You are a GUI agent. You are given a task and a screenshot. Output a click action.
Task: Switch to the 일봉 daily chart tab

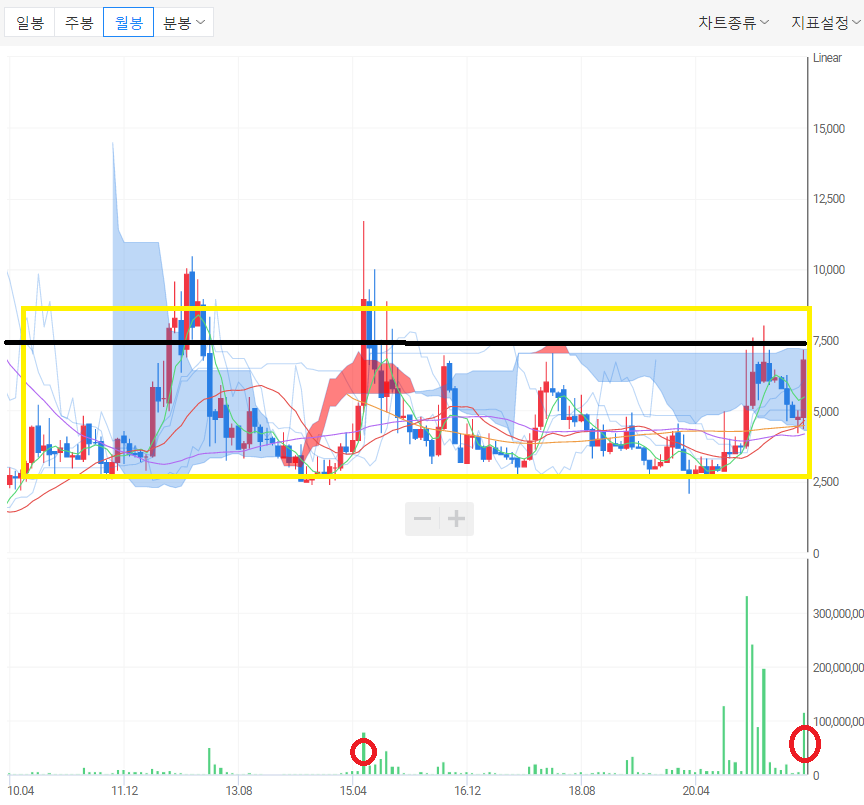coord(30,23)
